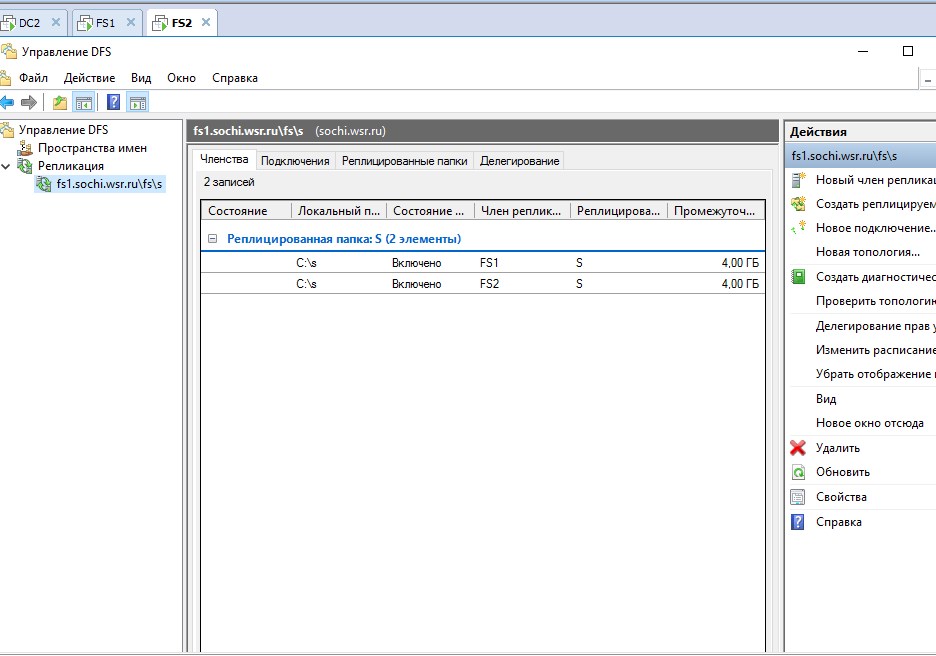Sort by the Состояние column header
Screen dimensions: 936x656
pos(247,211)
